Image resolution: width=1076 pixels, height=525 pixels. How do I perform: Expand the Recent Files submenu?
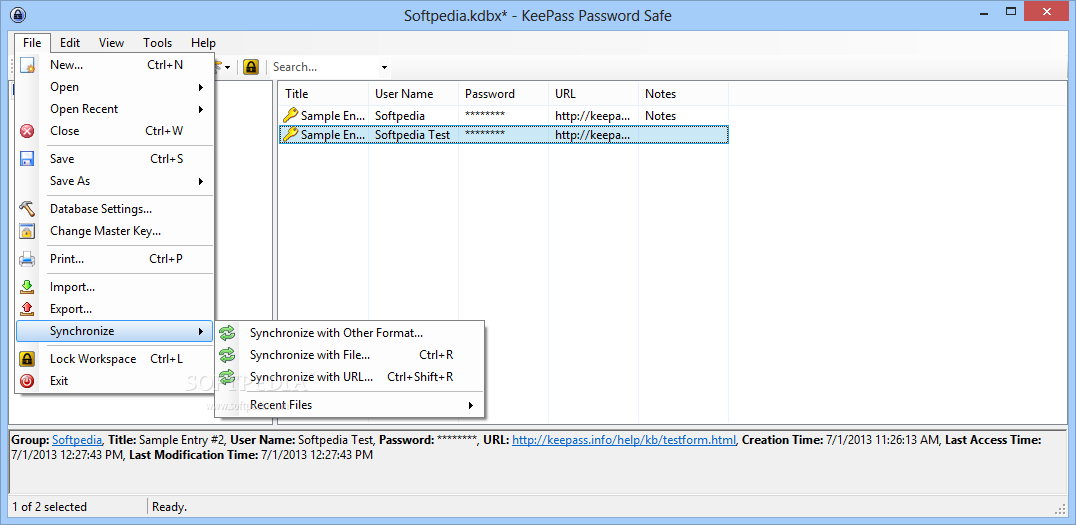click(x=471, y=405)
